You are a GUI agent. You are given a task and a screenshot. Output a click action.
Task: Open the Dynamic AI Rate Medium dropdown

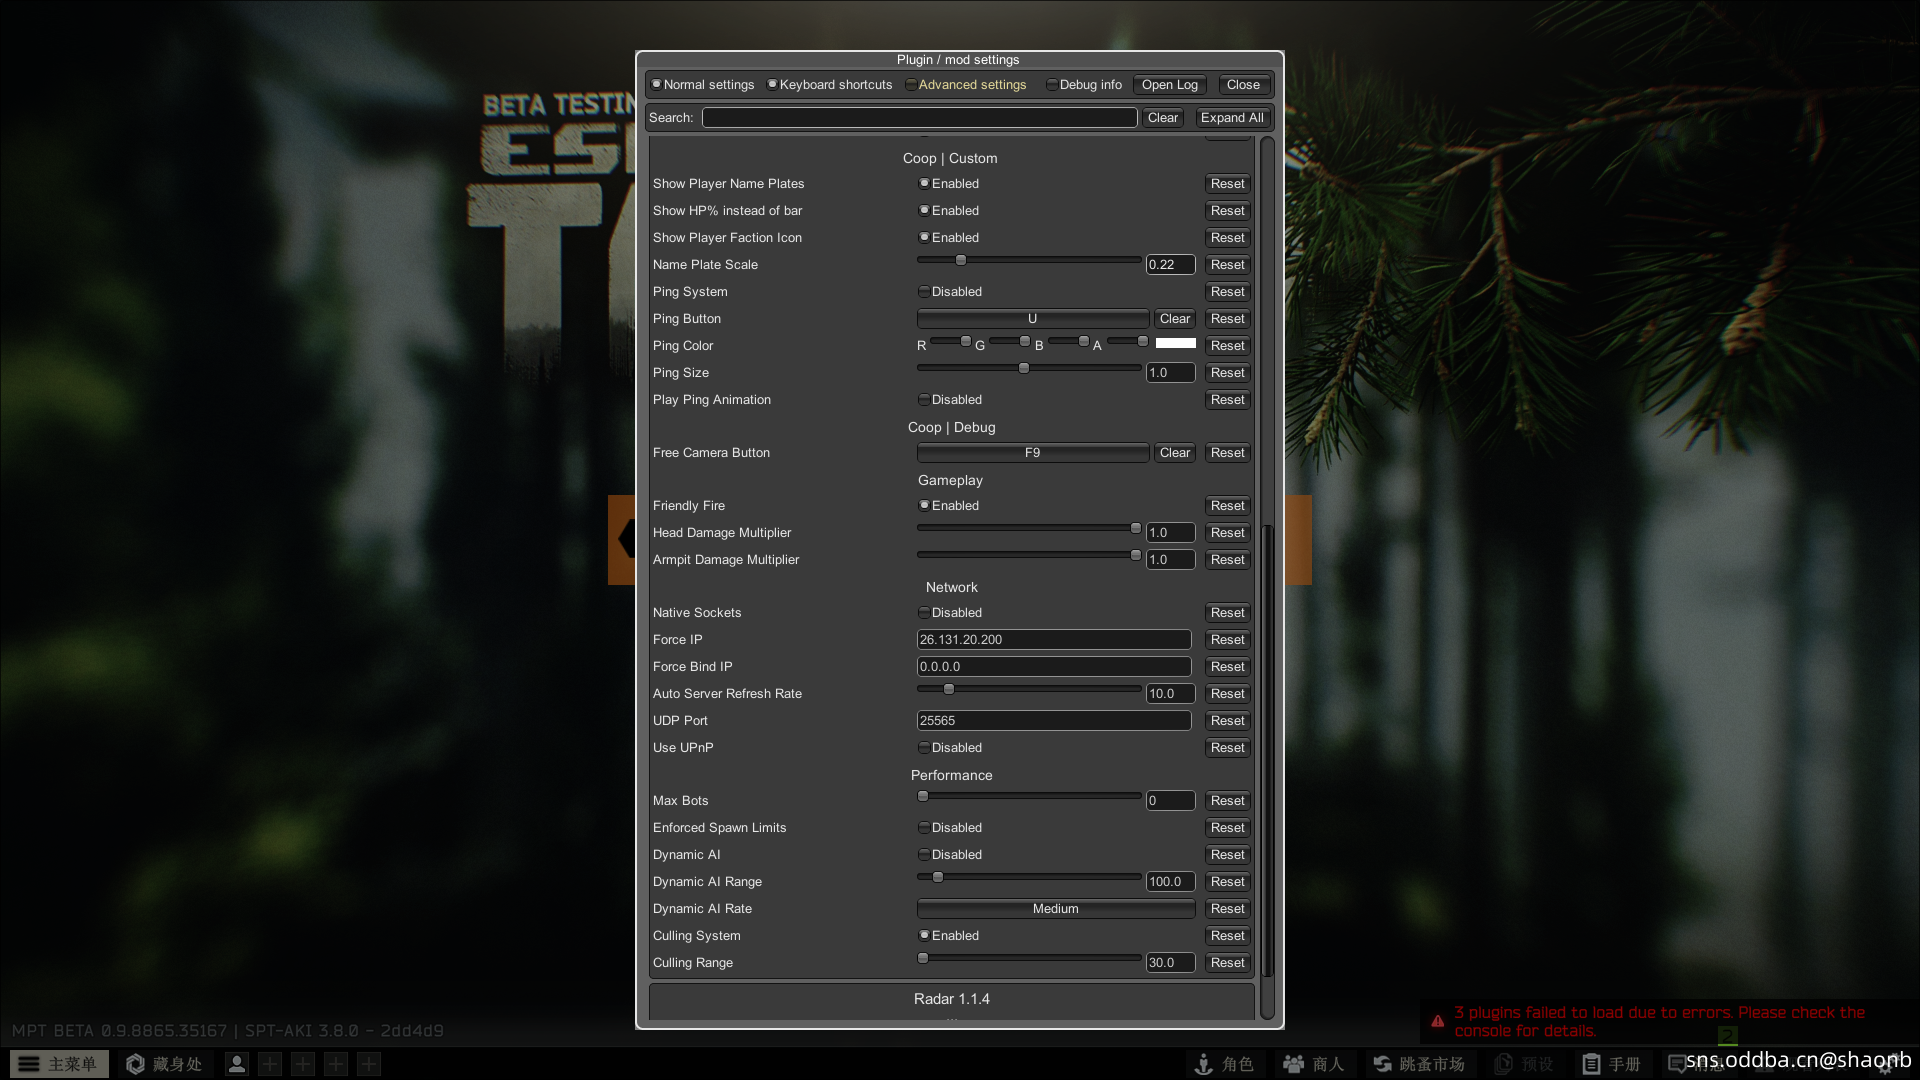[1056, 908]
